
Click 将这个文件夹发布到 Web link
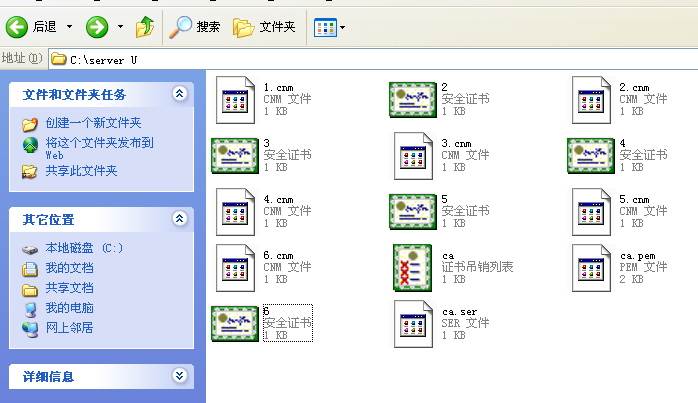tap(100, 148)
